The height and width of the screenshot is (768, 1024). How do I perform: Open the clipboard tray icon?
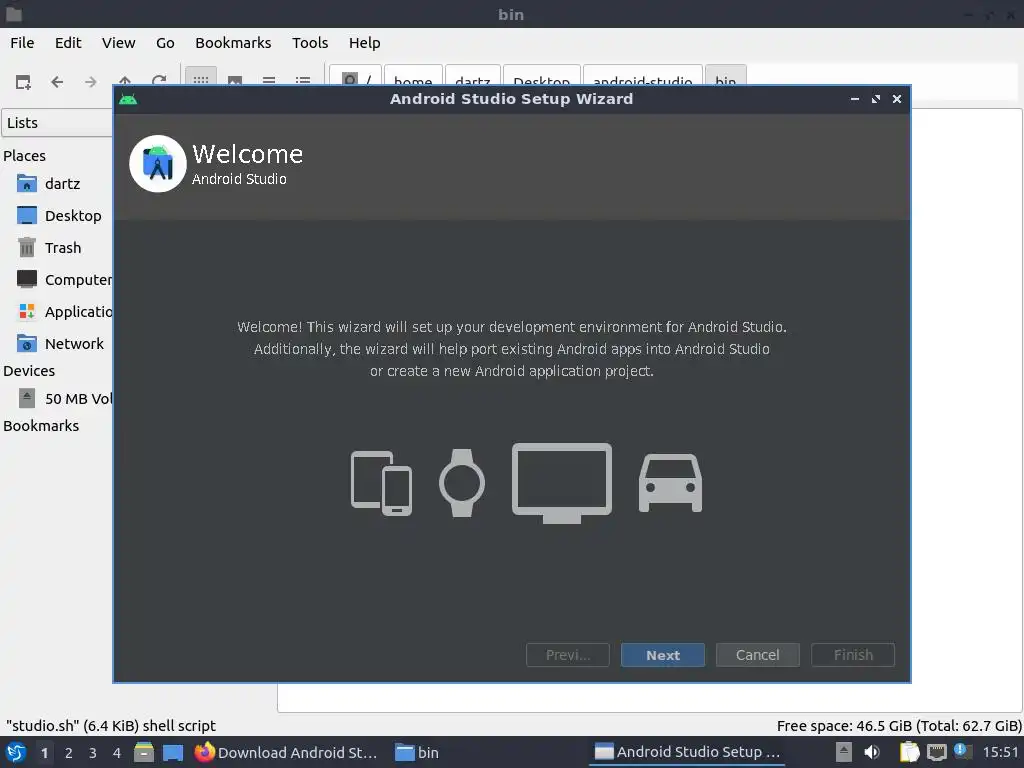tap(909, 753)
